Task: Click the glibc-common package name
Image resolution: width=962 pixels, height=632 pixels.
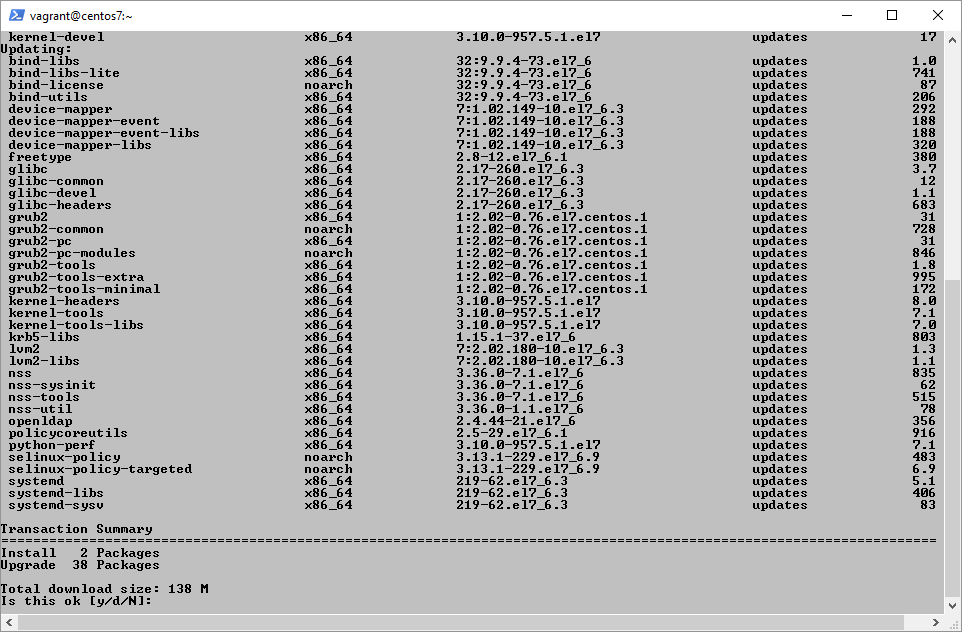Action: coord(56,181)
